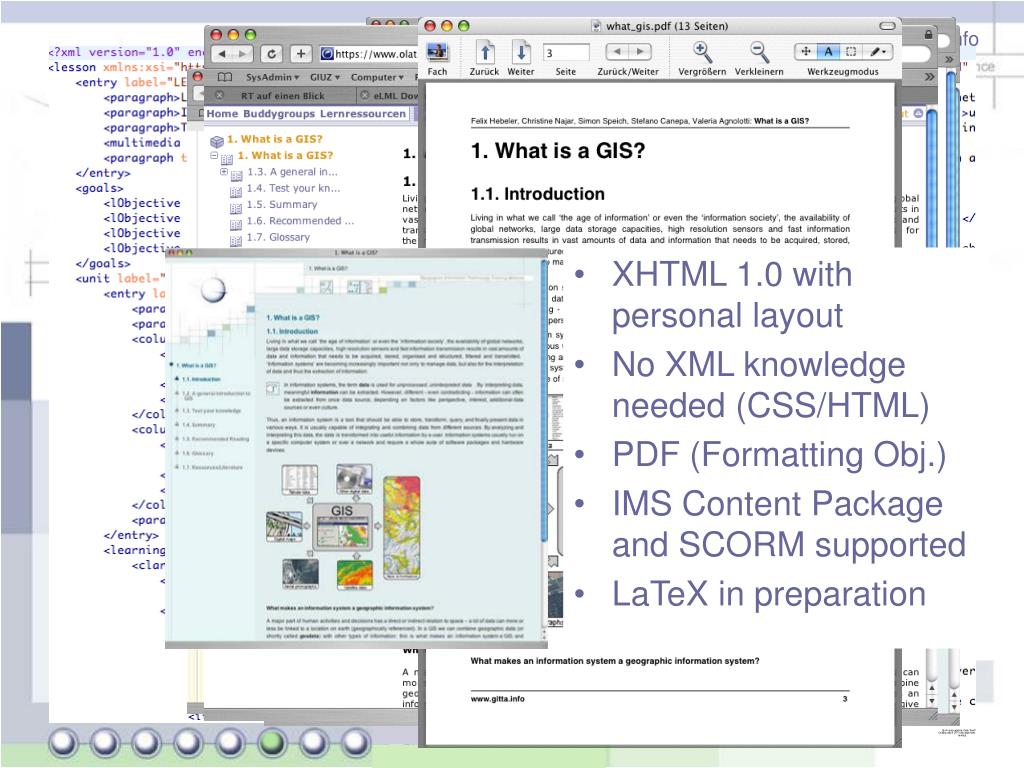
Task: Select the text tool in Werkzeugmodus
Action: (x=828, y=52)
